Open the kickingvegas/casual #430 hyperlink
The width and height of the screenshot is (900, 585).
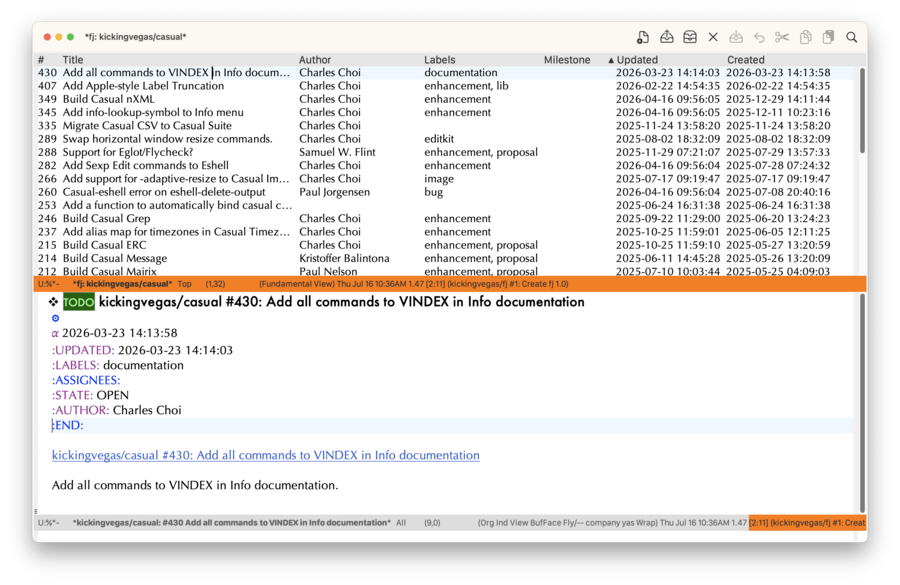click(266, 455)
